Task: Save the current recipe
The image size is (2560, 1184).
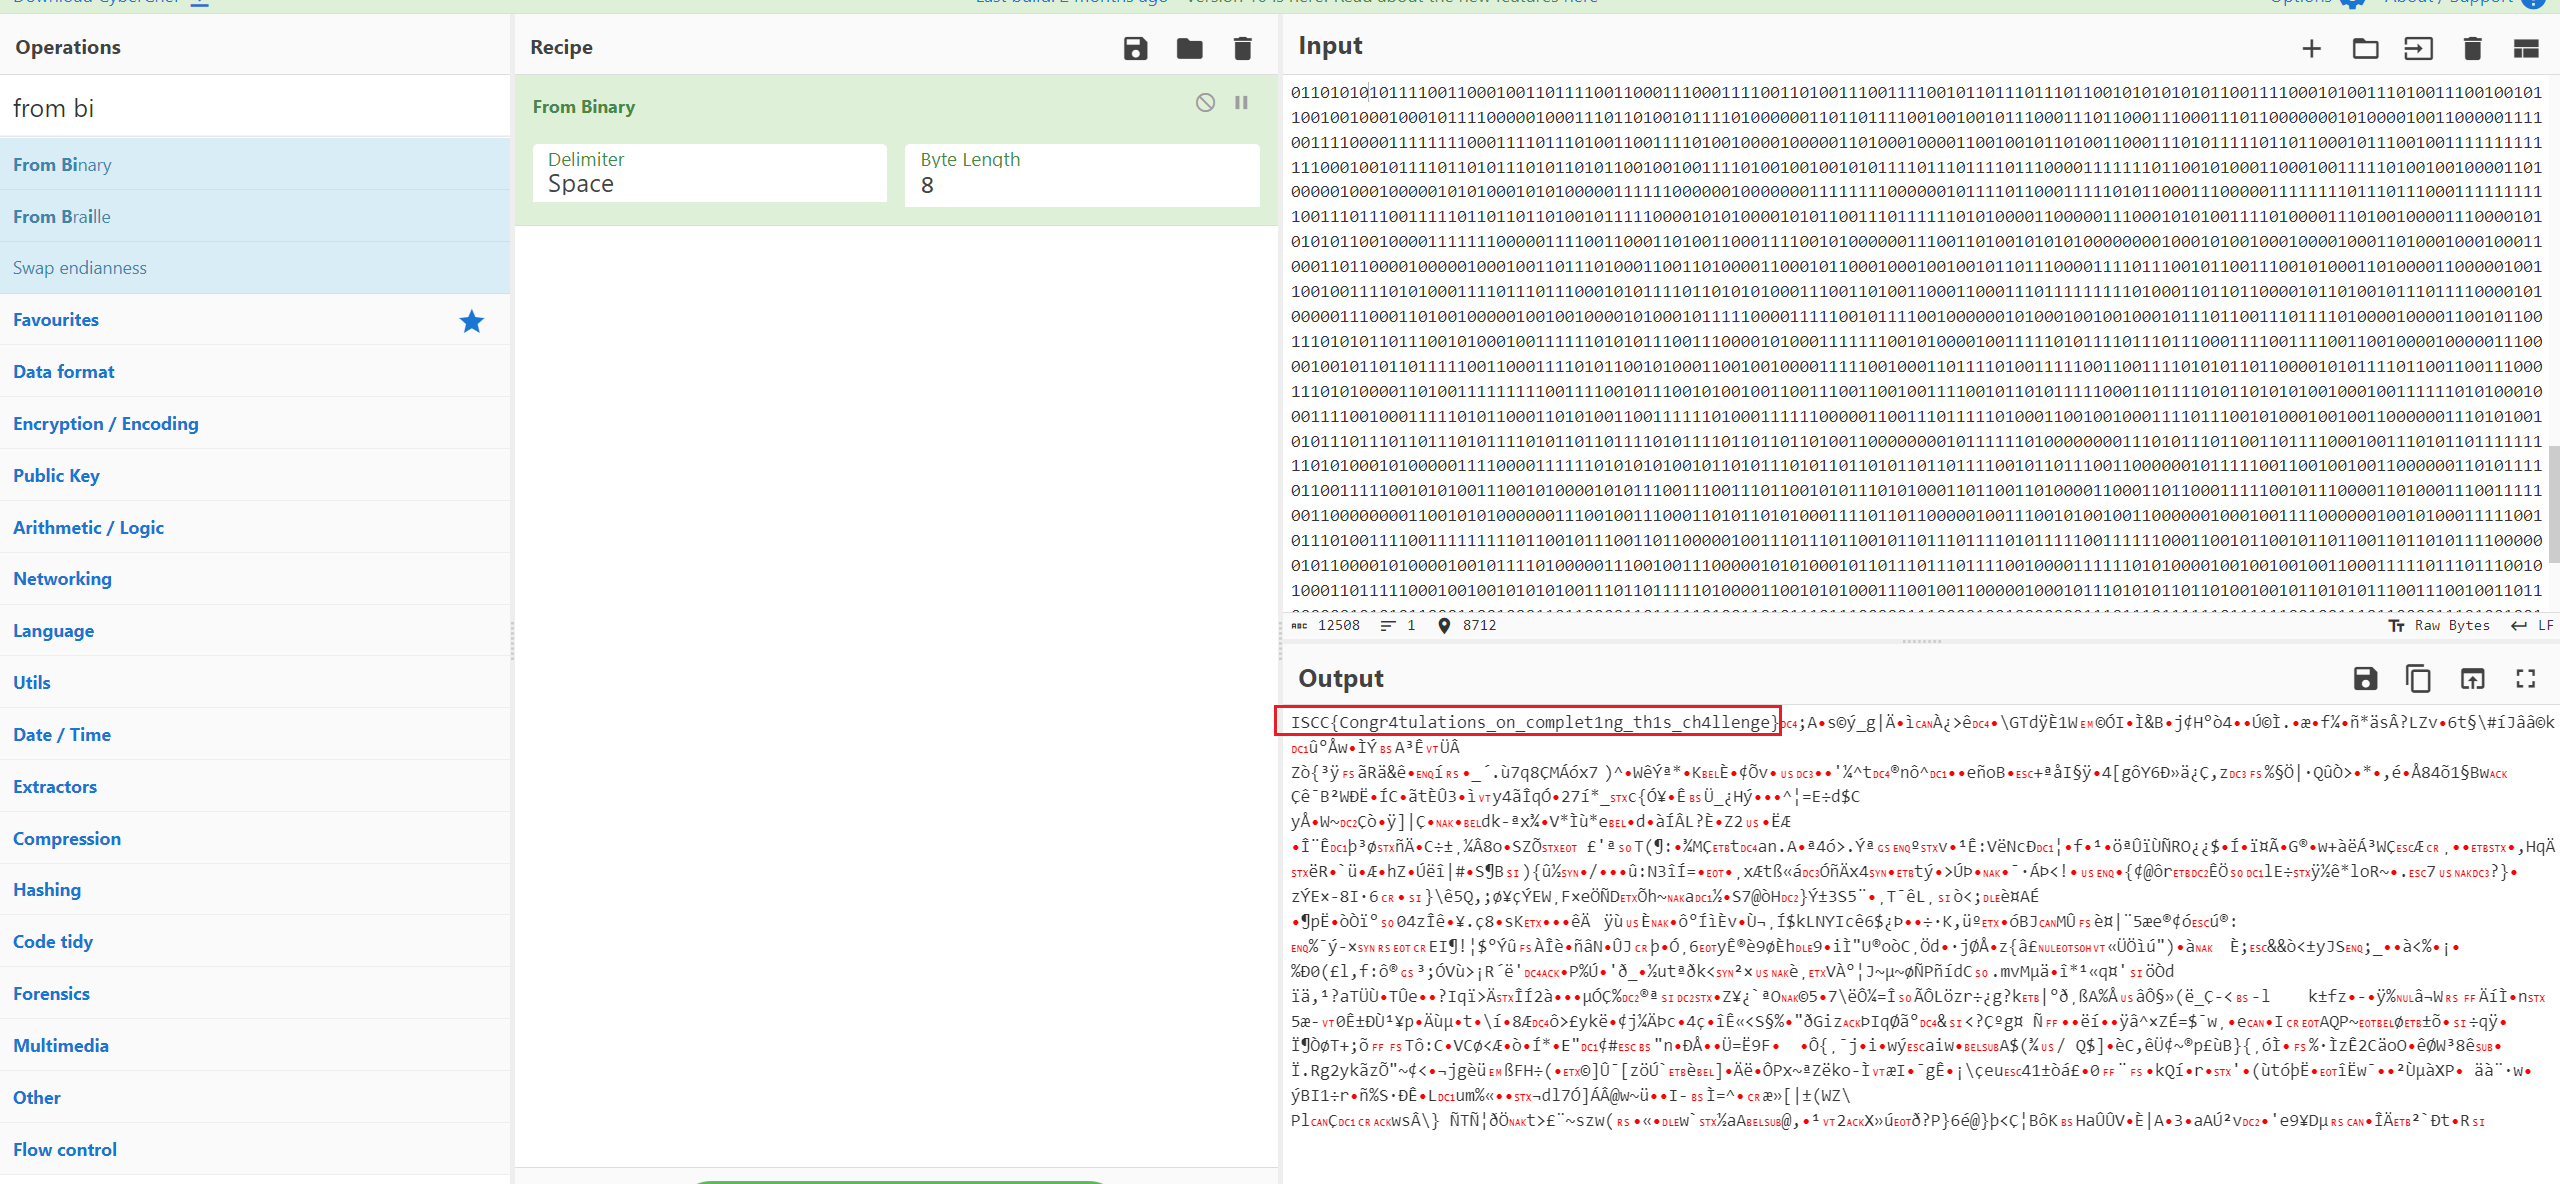Action: (x=1135, y=48)
